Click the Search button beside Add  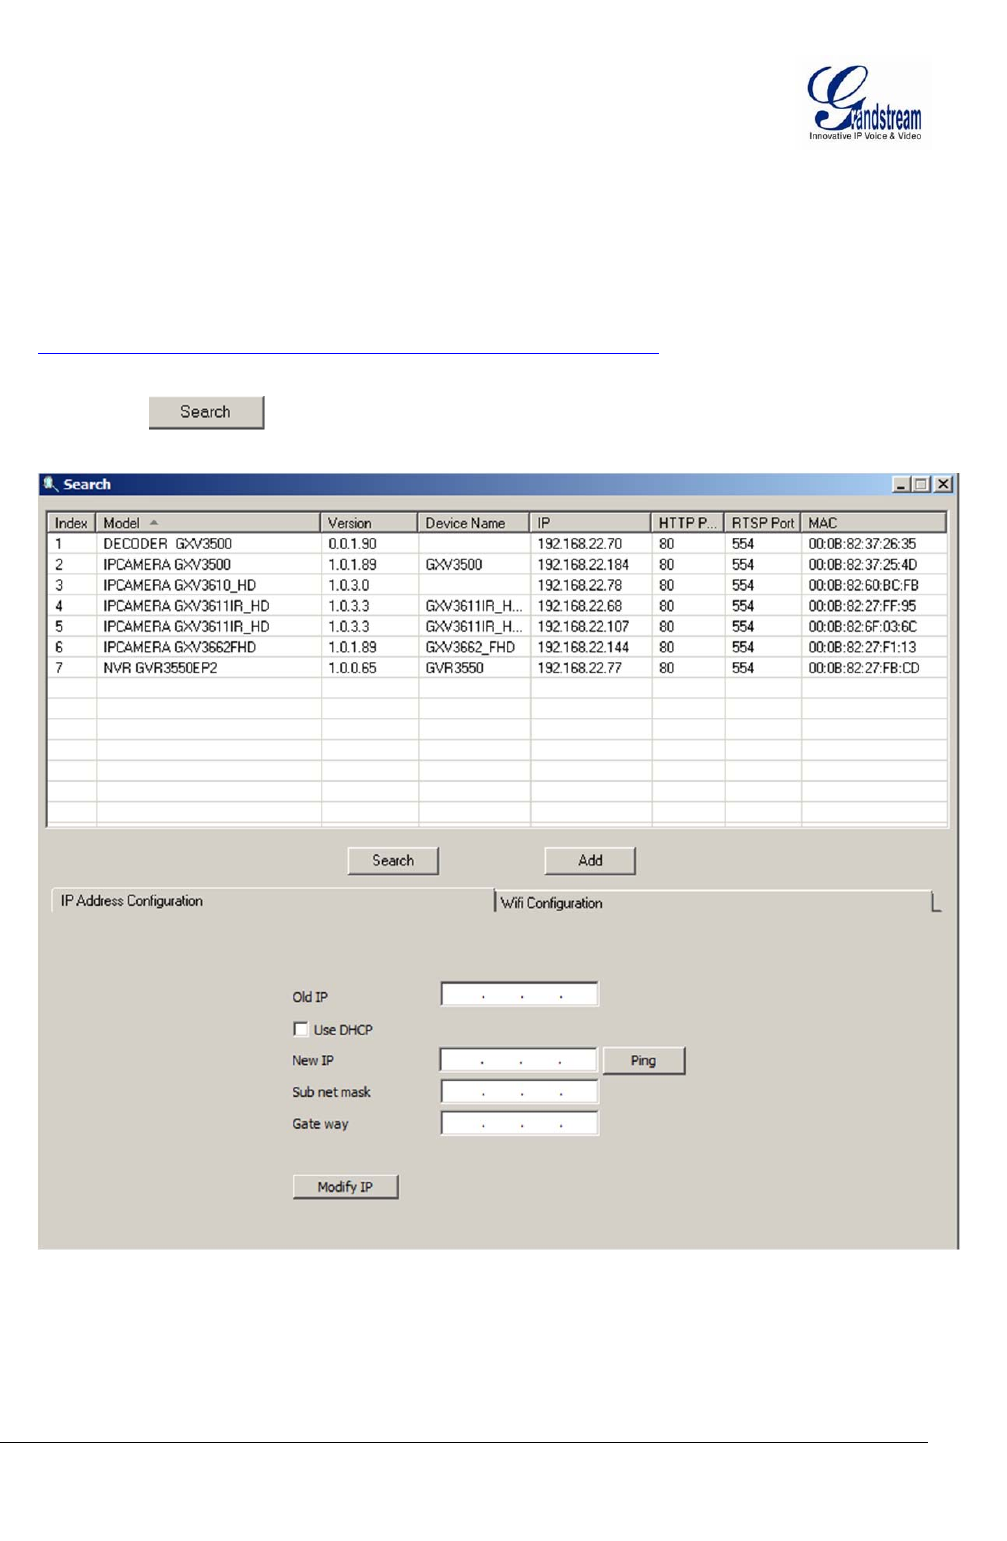393,860
